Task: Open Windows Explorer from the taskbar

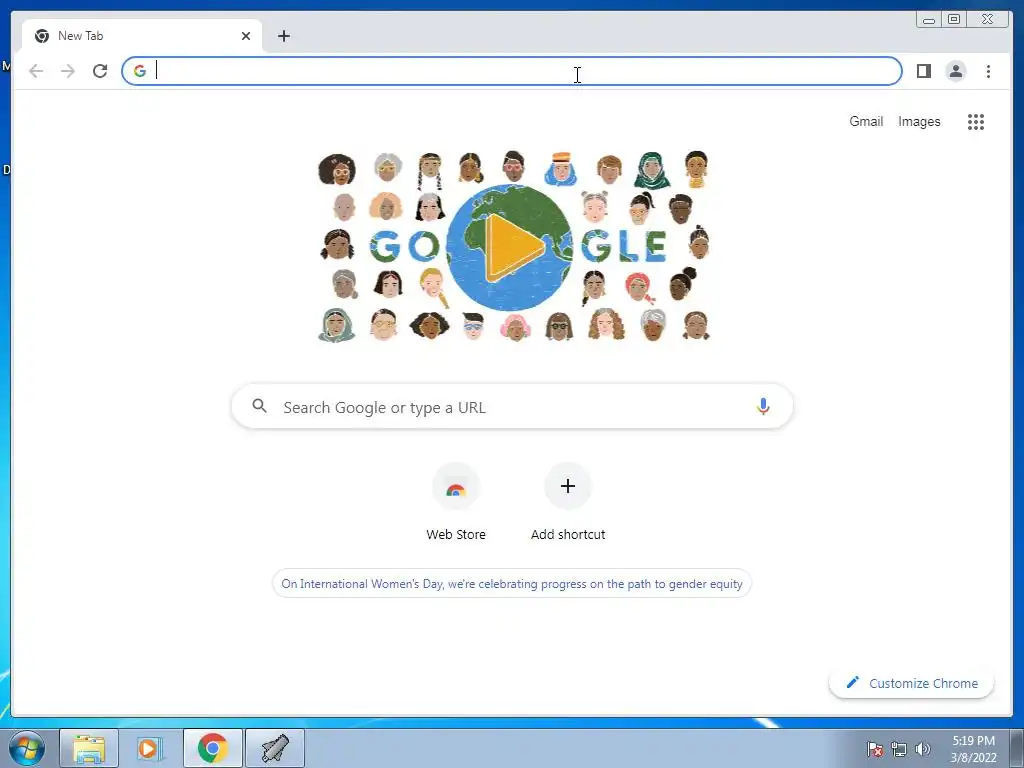Action: point(89,748)
